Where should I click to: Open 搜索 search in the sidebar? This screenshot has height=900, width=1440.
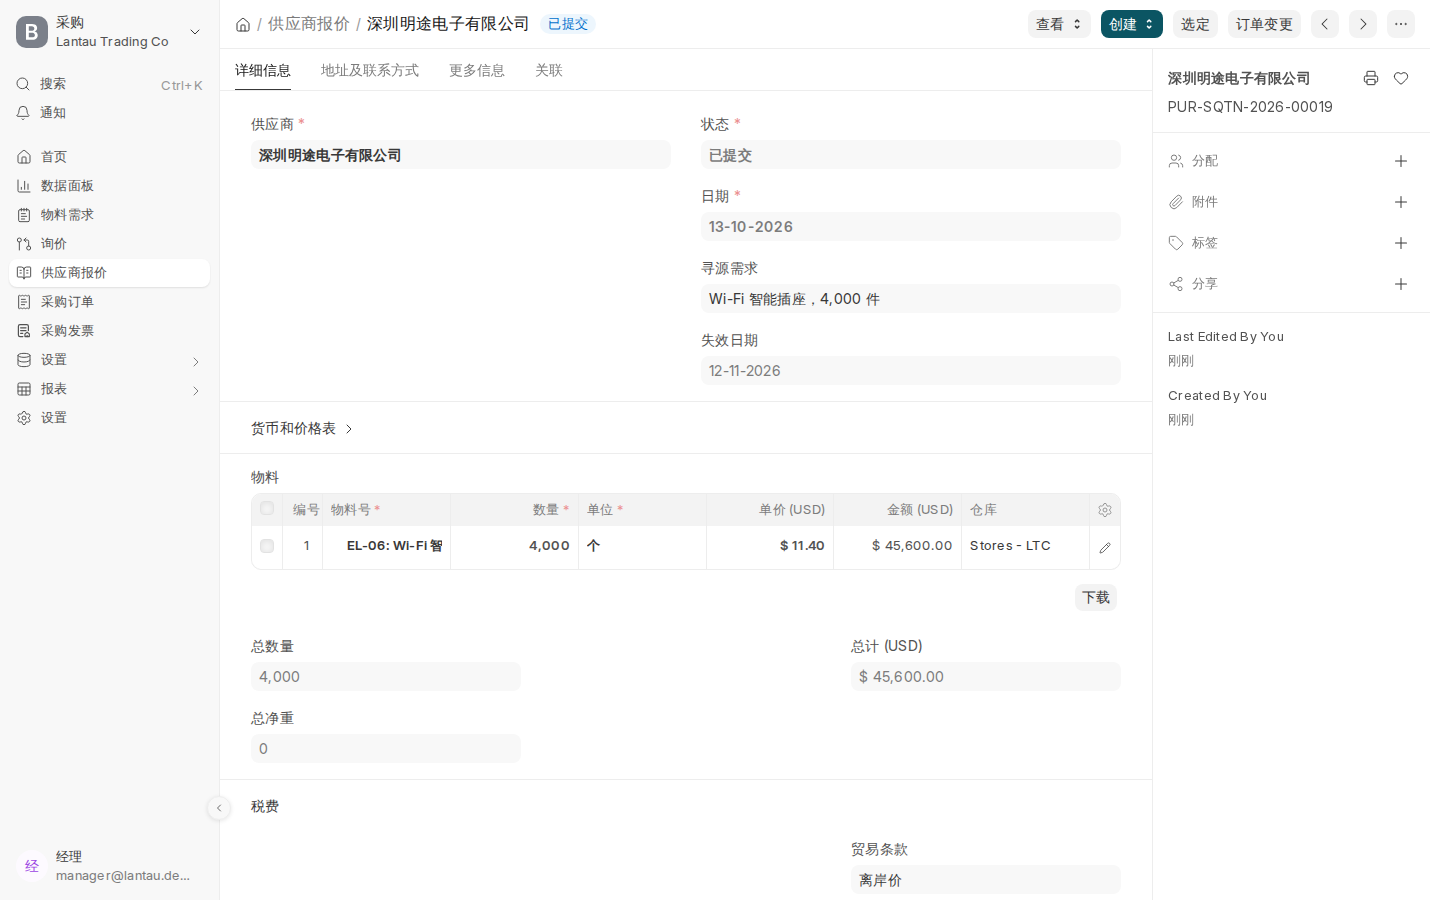(x=110, y=84)
